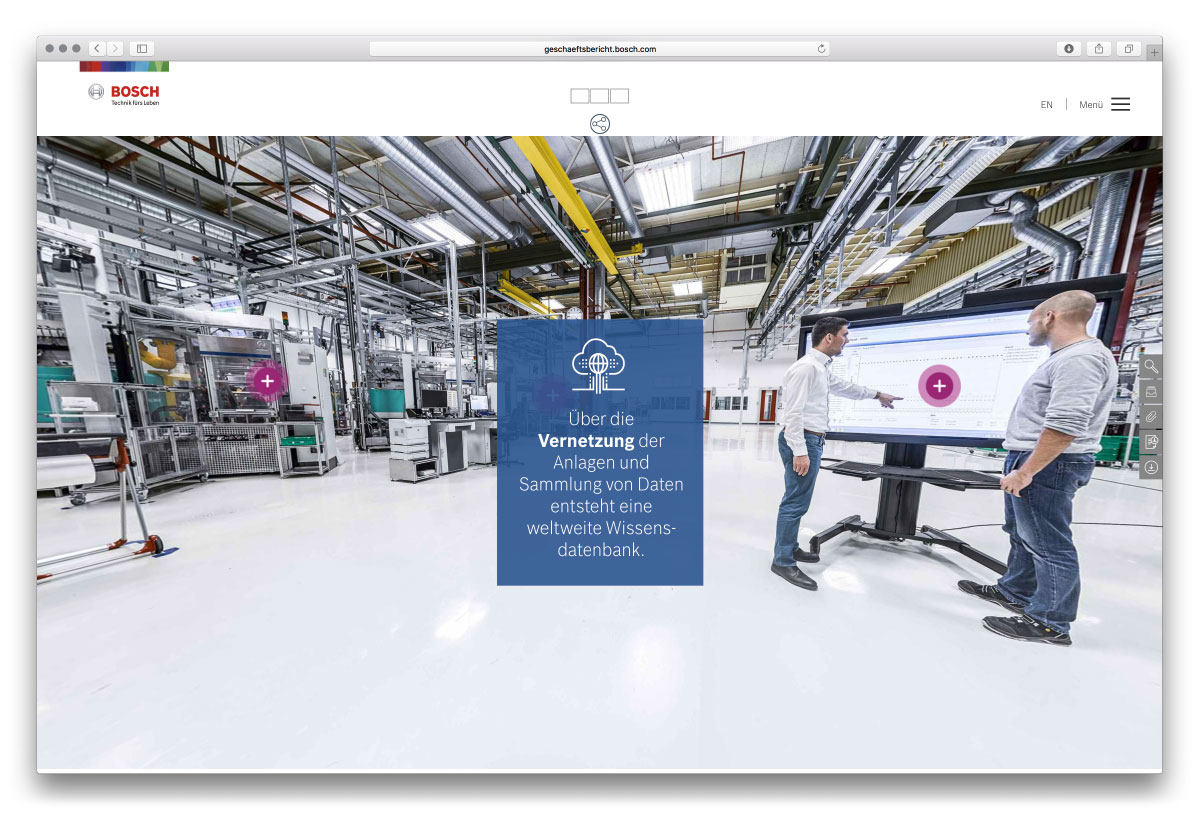Open the magnifying glass search in right sidebar

click(x=1151, y=366)
